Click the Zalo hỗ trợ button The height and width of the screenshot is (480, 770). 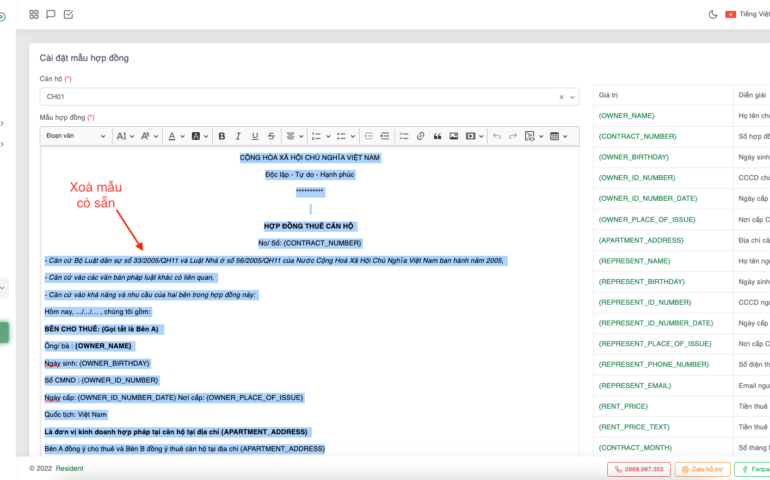pos(702,468)
